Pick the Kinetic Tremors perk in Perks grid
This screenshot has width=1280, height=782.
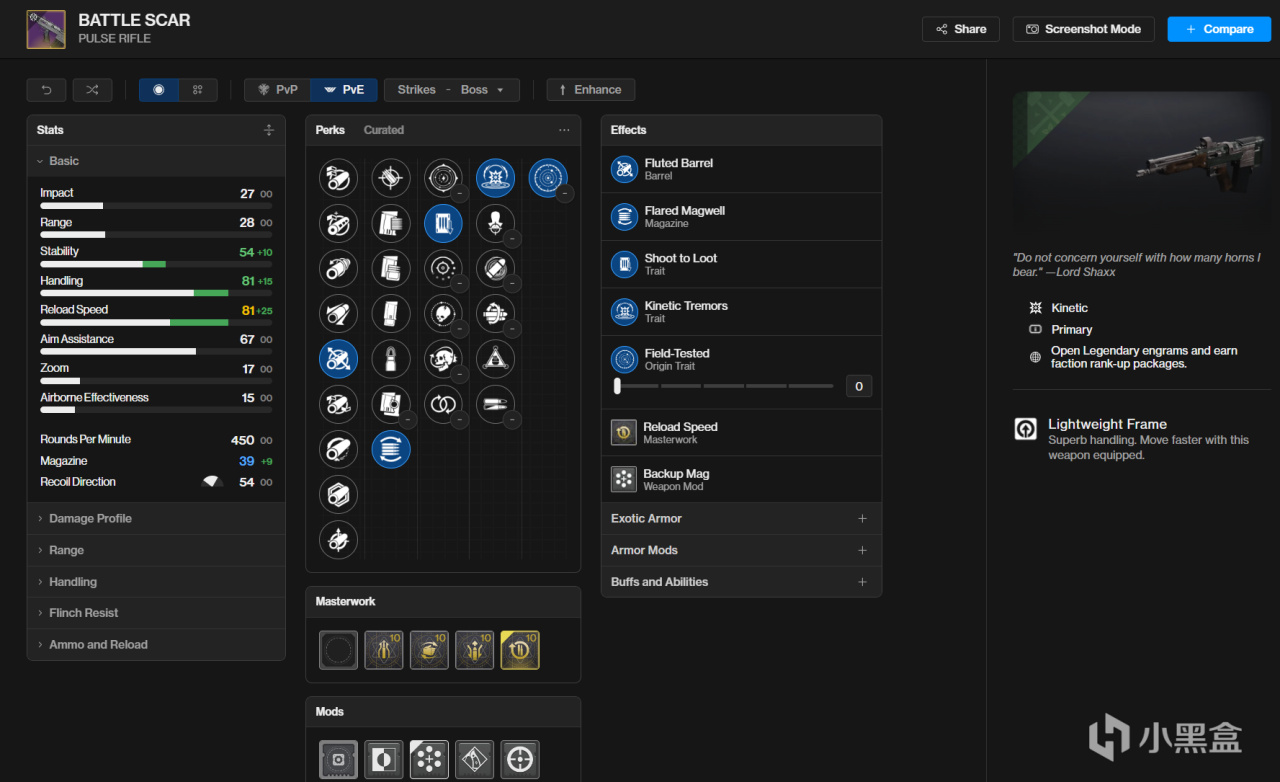pos(495,178)
